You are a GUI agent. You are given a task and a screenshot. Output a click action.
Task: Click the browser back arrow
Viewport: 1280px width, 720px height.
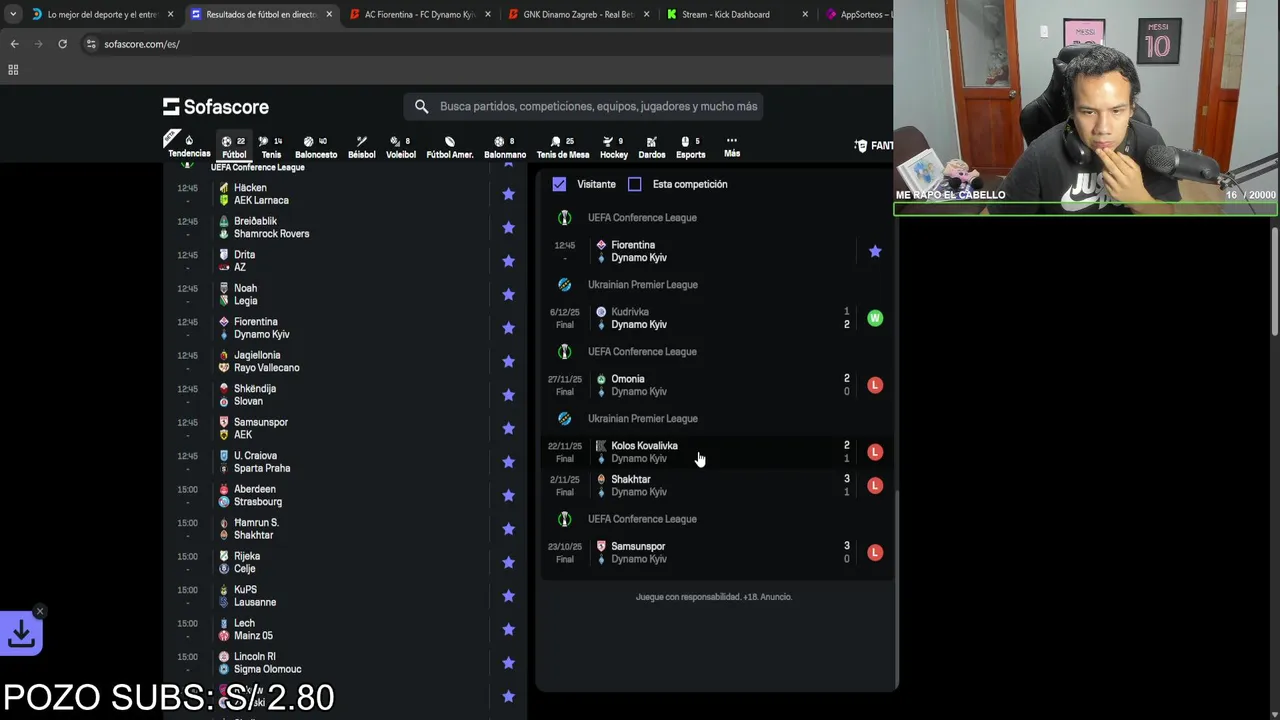[x=14, y=44]
